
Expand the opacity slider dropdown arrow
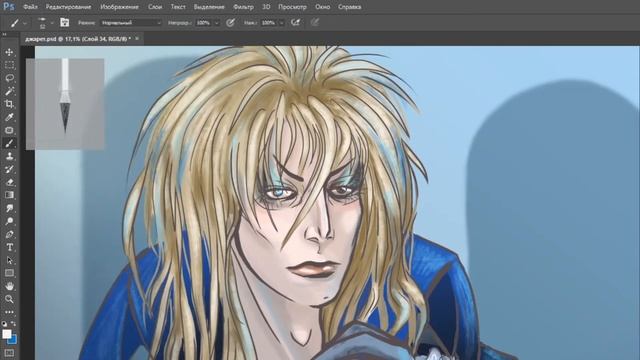pyautogui.click(x=217, y=23)
